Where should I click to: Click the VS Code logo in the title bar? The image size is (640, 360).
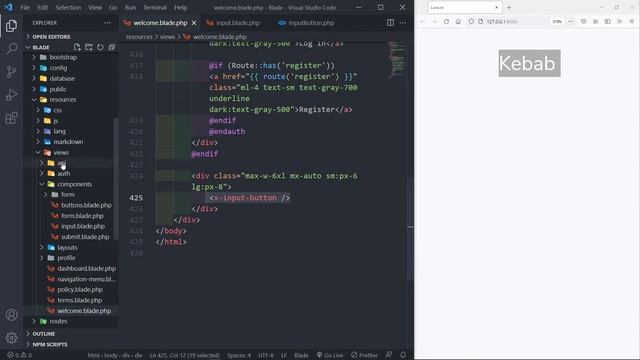[9, 7]
